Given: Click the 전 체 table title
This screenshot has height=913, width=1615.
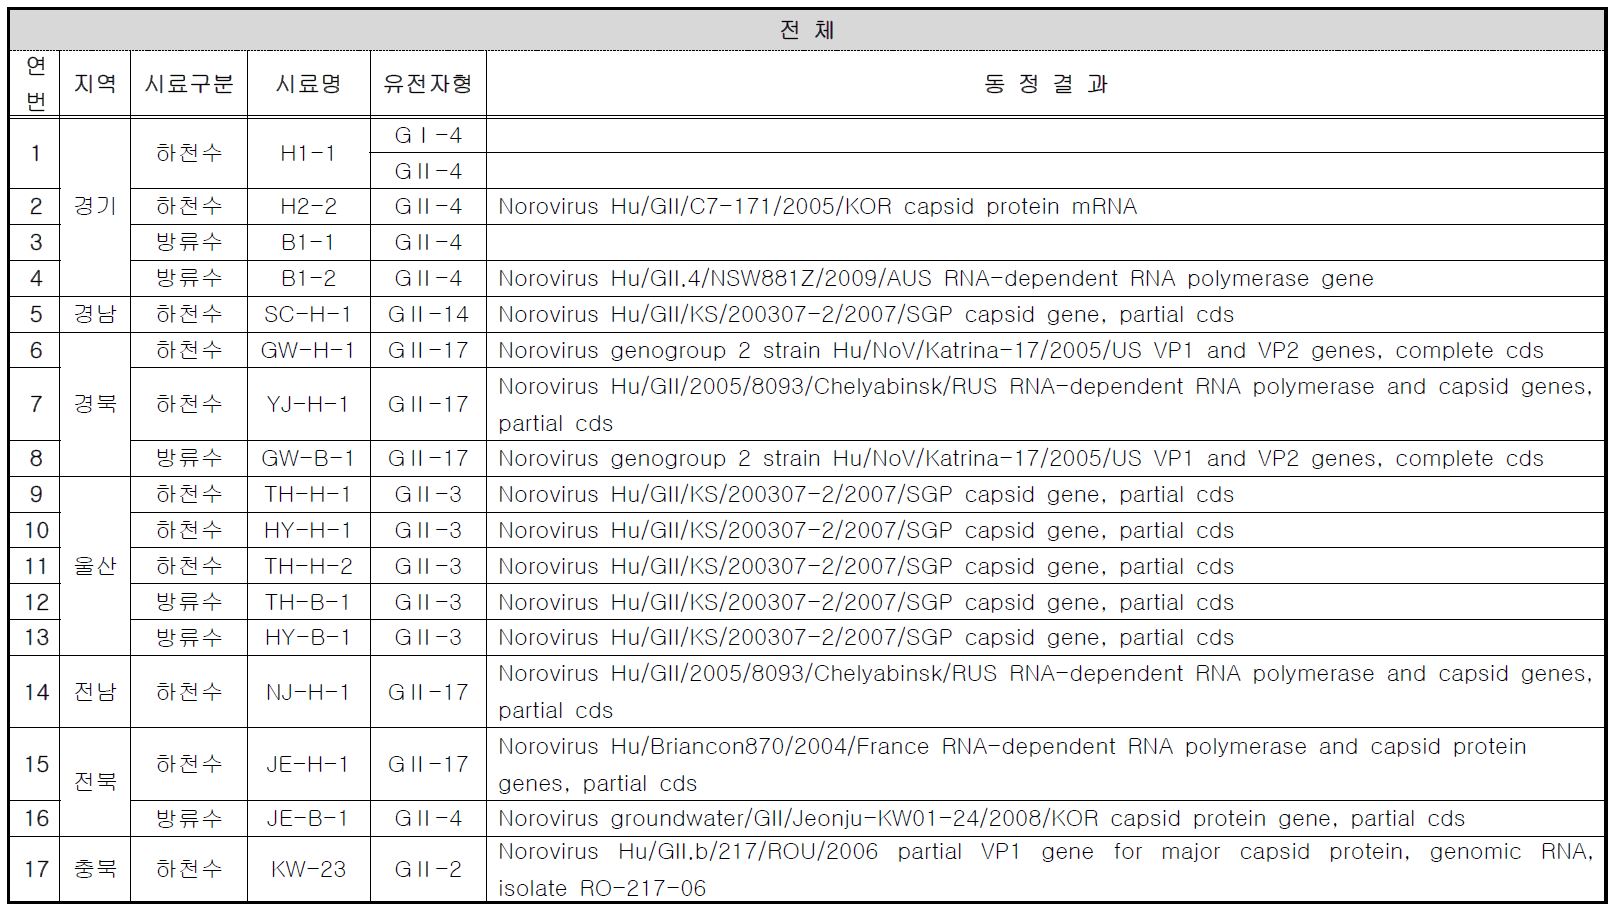Looking at the screenshot, I should click(806, 29).
